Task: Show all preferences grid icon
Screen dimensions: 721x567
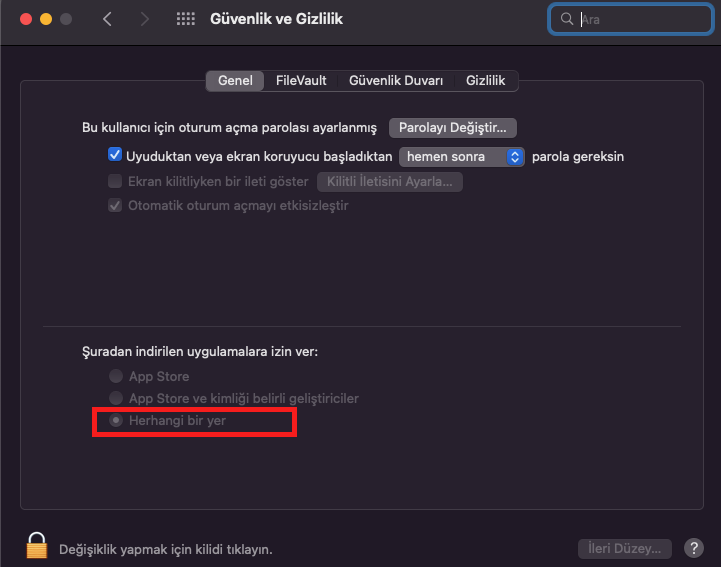Action: (186, 19)
